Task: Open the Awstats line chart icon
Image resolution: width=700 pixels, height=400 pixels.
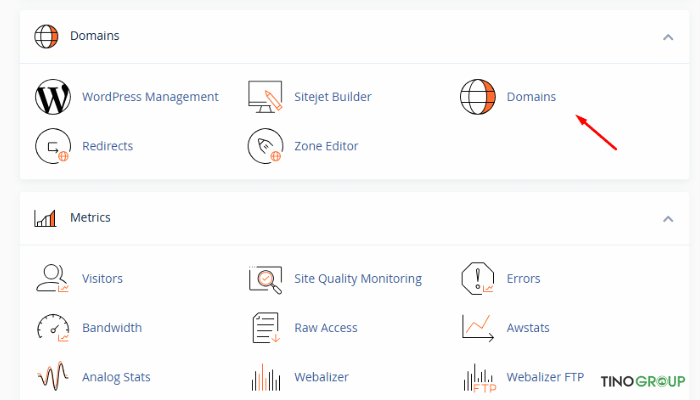Action: click(478, 328)
